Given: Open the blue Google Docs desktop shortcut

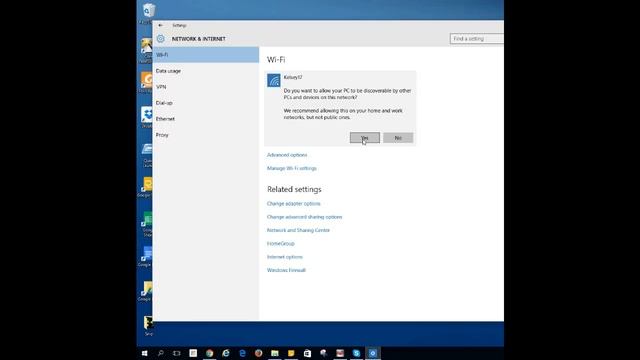Looking at the screenshot, I should click(x=147, y=254).
